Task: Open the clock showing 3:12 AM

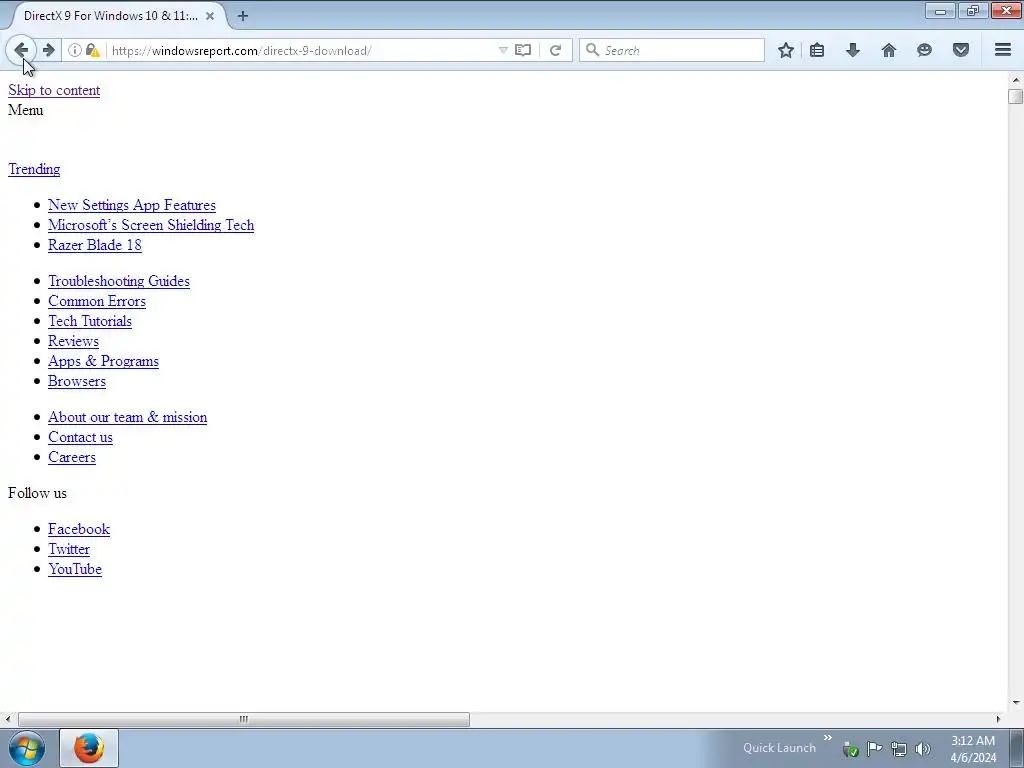Action: (973, 749)
